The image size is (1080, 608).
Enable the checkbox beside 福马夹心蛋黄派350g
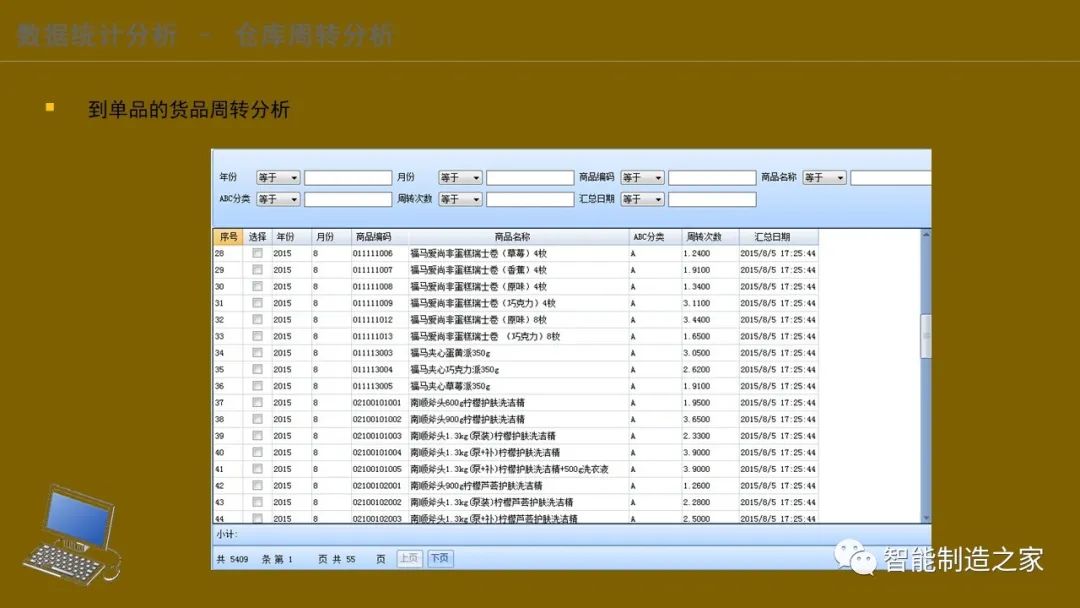coord(256,353)
